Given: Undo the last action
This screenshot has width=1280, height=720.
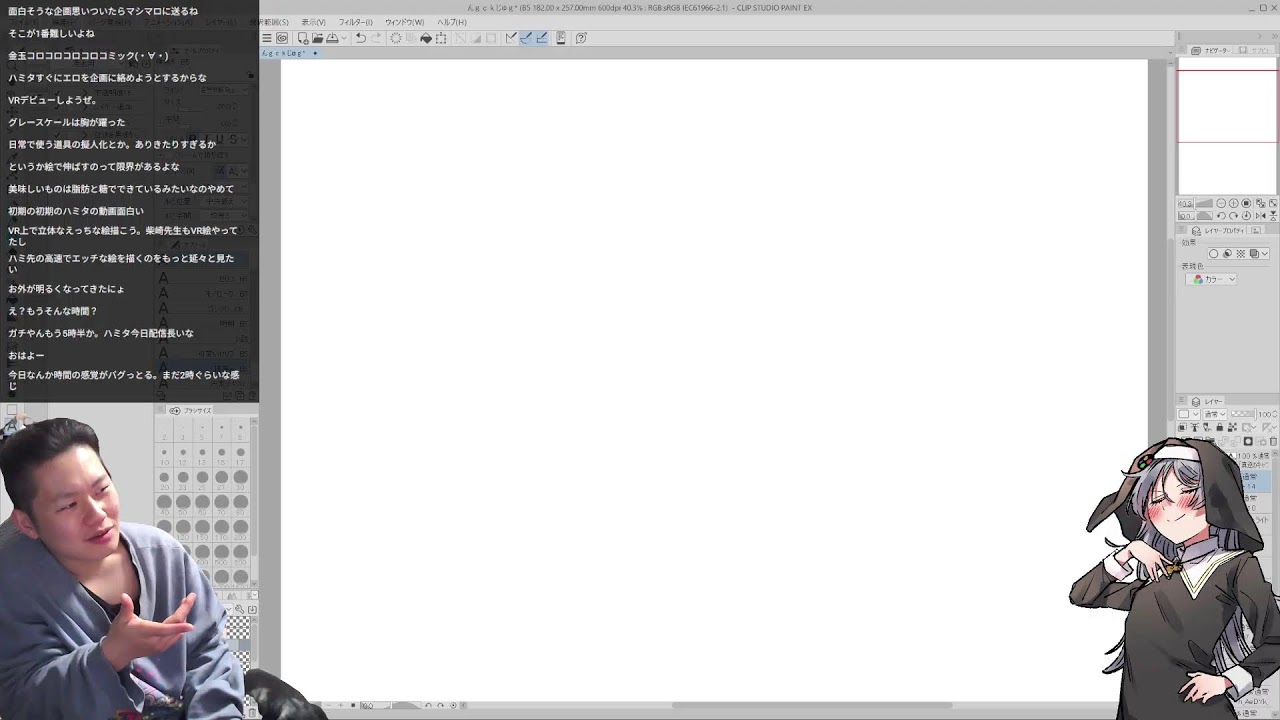Looking at the screenshot, I should coord(361,38).
